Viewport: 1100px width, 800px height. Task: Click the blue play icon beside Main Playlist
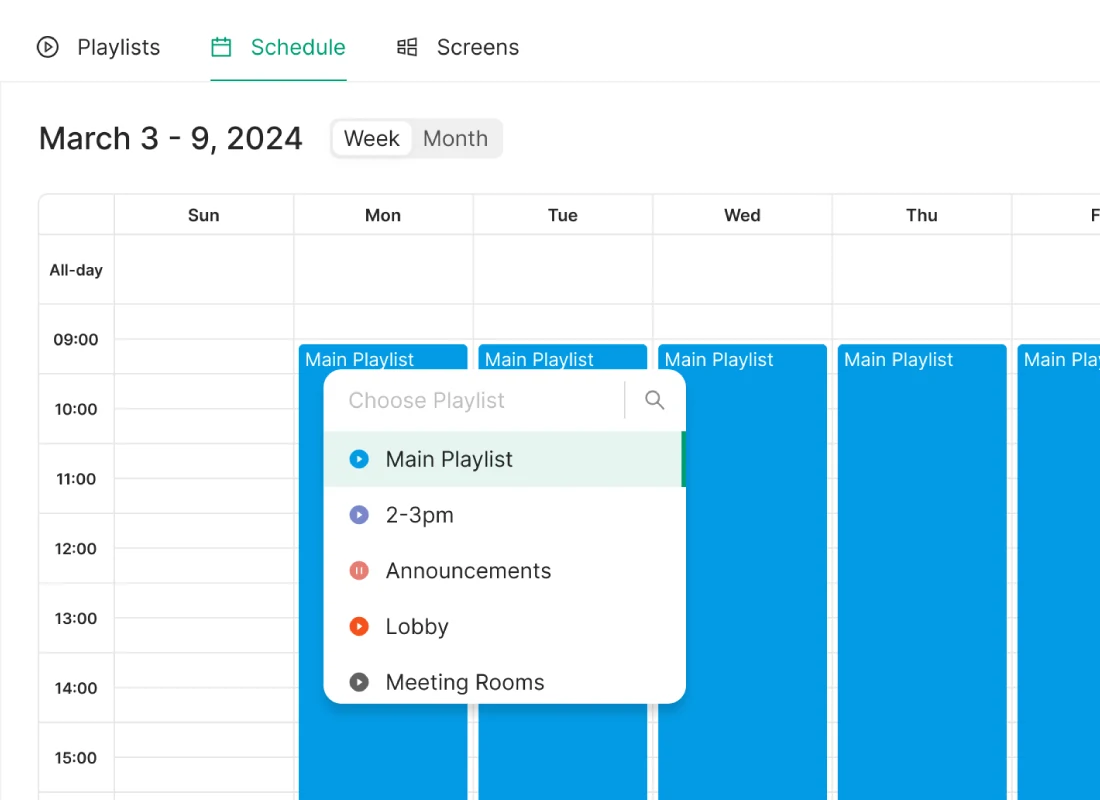(x=359, y=459)
